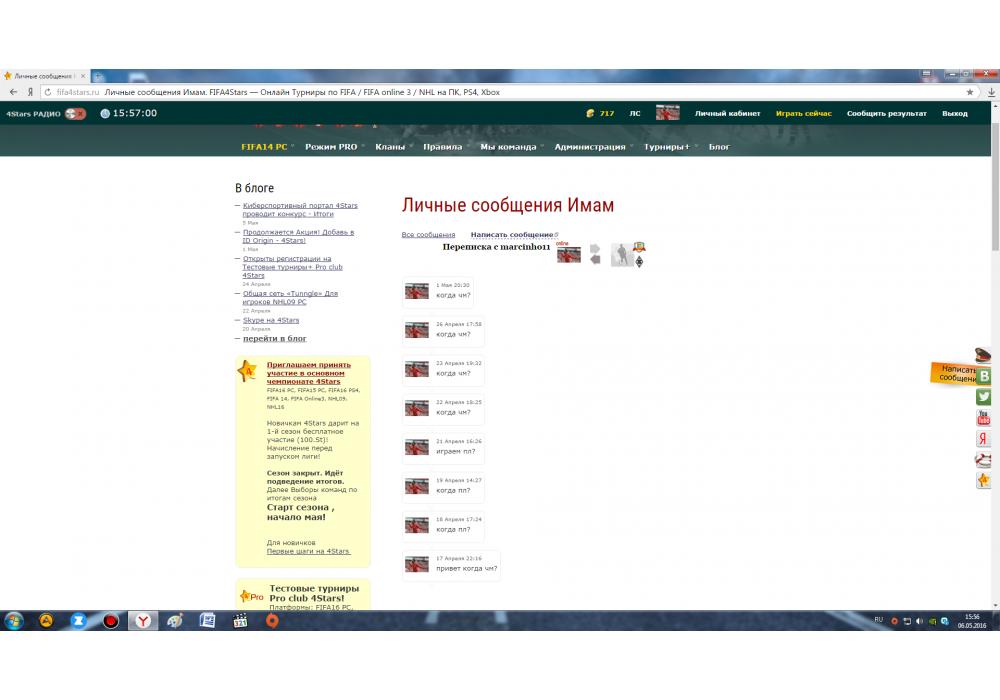
Task: Expand the Турниры+ dropdown menu
Action: 667,147
